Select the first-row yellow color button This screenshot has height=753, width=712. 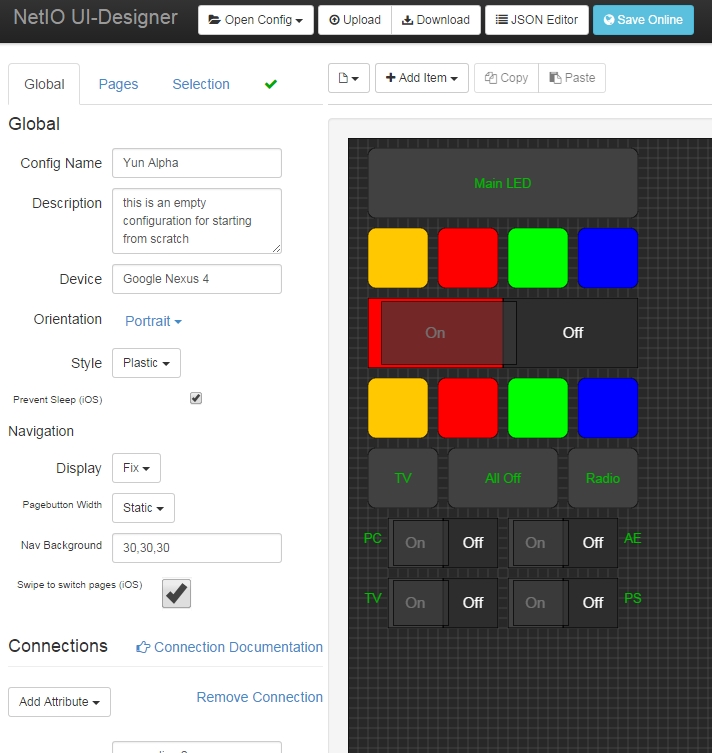click(398, 258)
